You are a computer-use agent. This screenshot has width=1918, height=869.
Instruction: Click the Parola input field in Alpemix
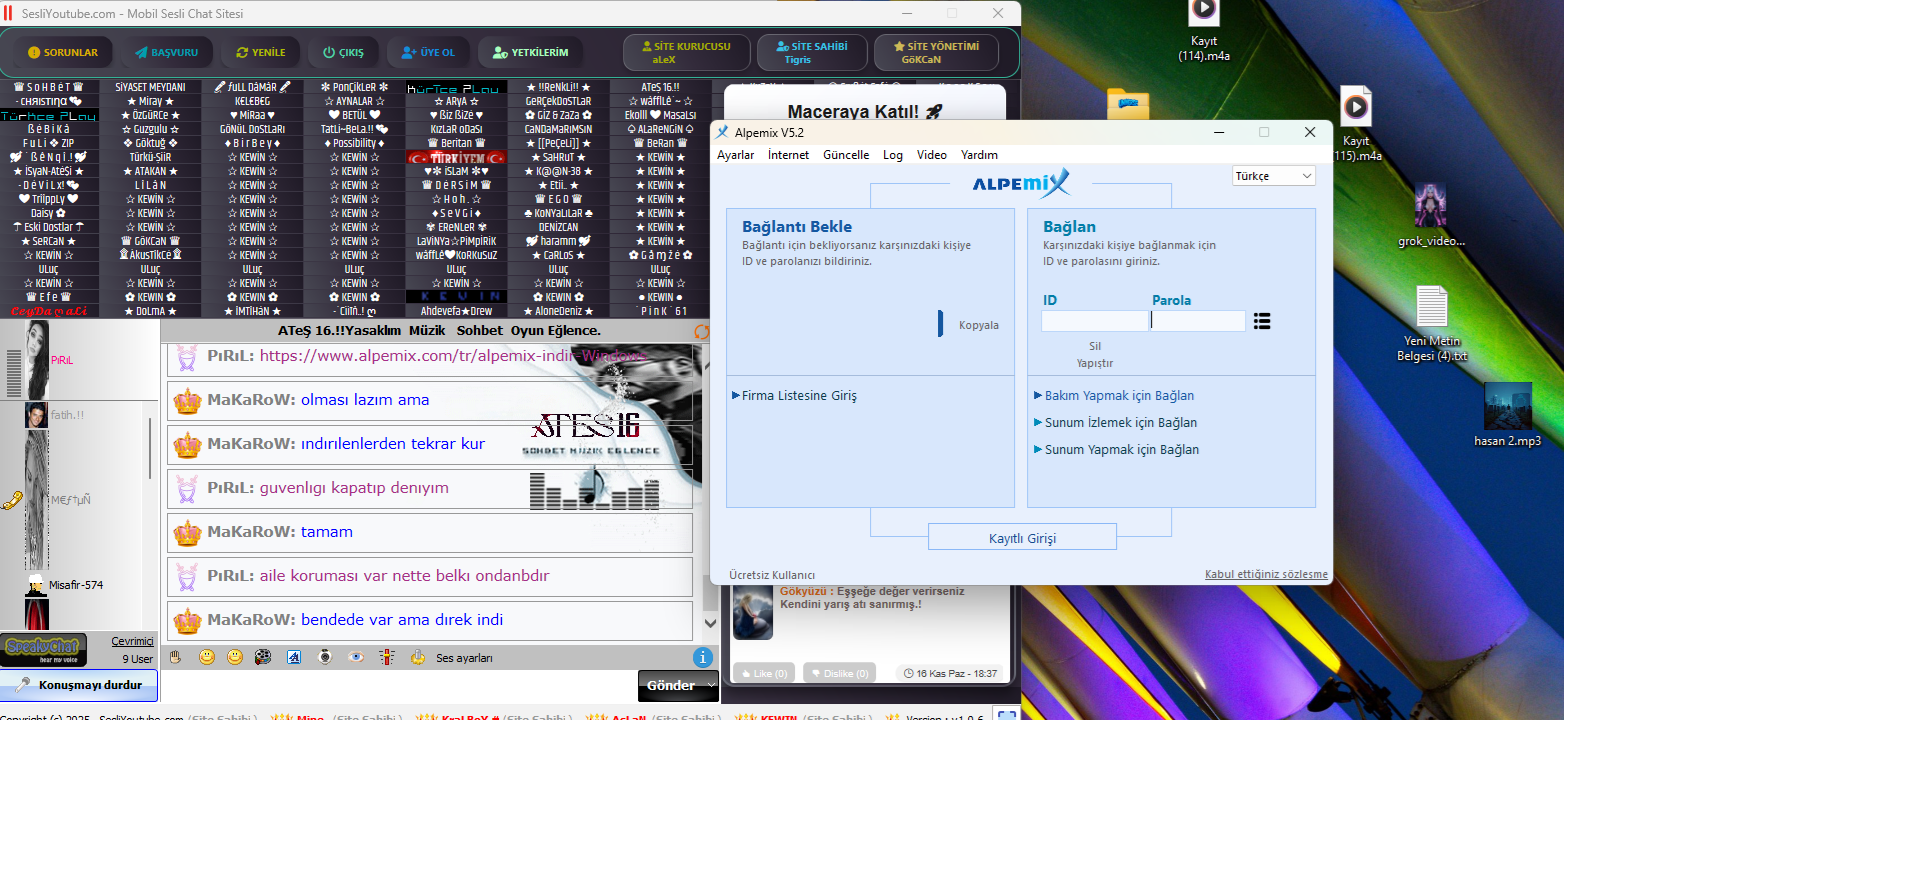pos(1198,321)
